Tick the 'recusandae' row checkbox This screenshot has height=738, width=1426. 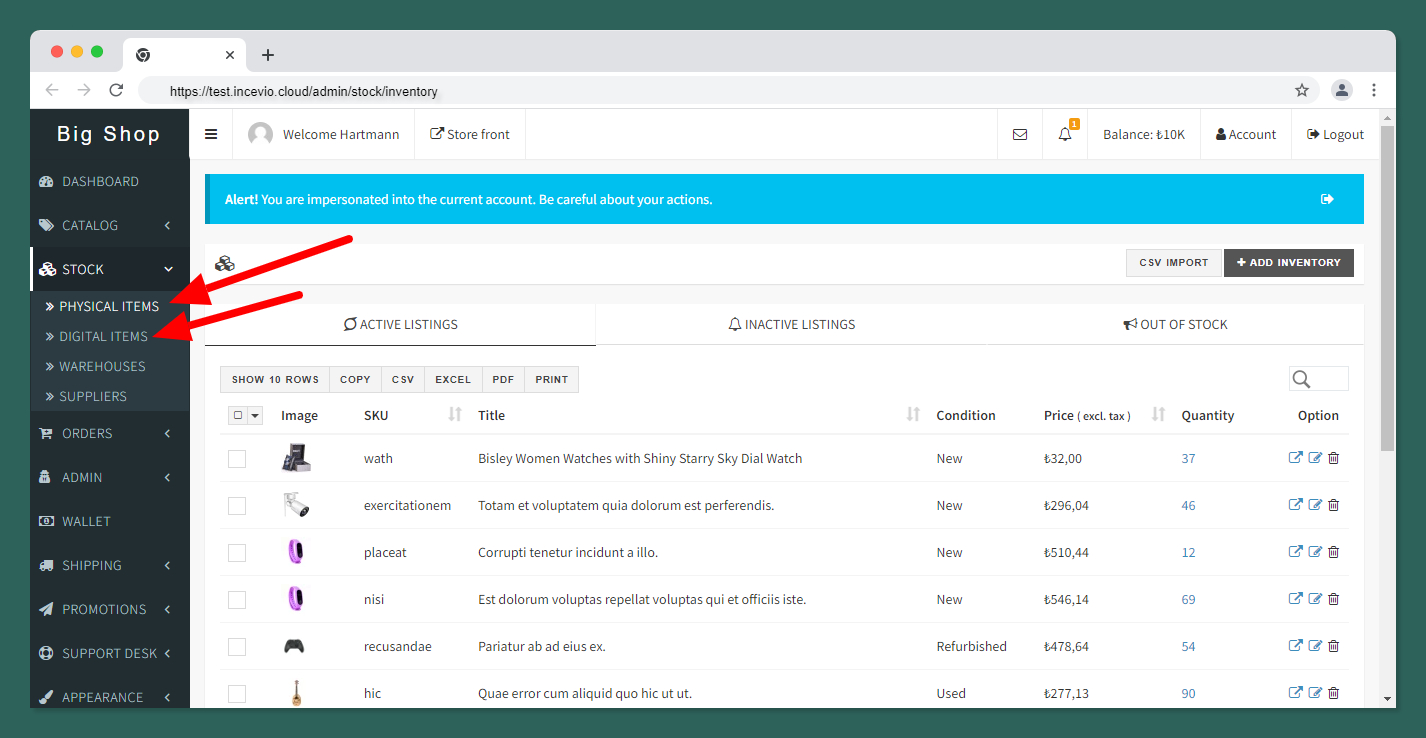click(x=237, y=647)
